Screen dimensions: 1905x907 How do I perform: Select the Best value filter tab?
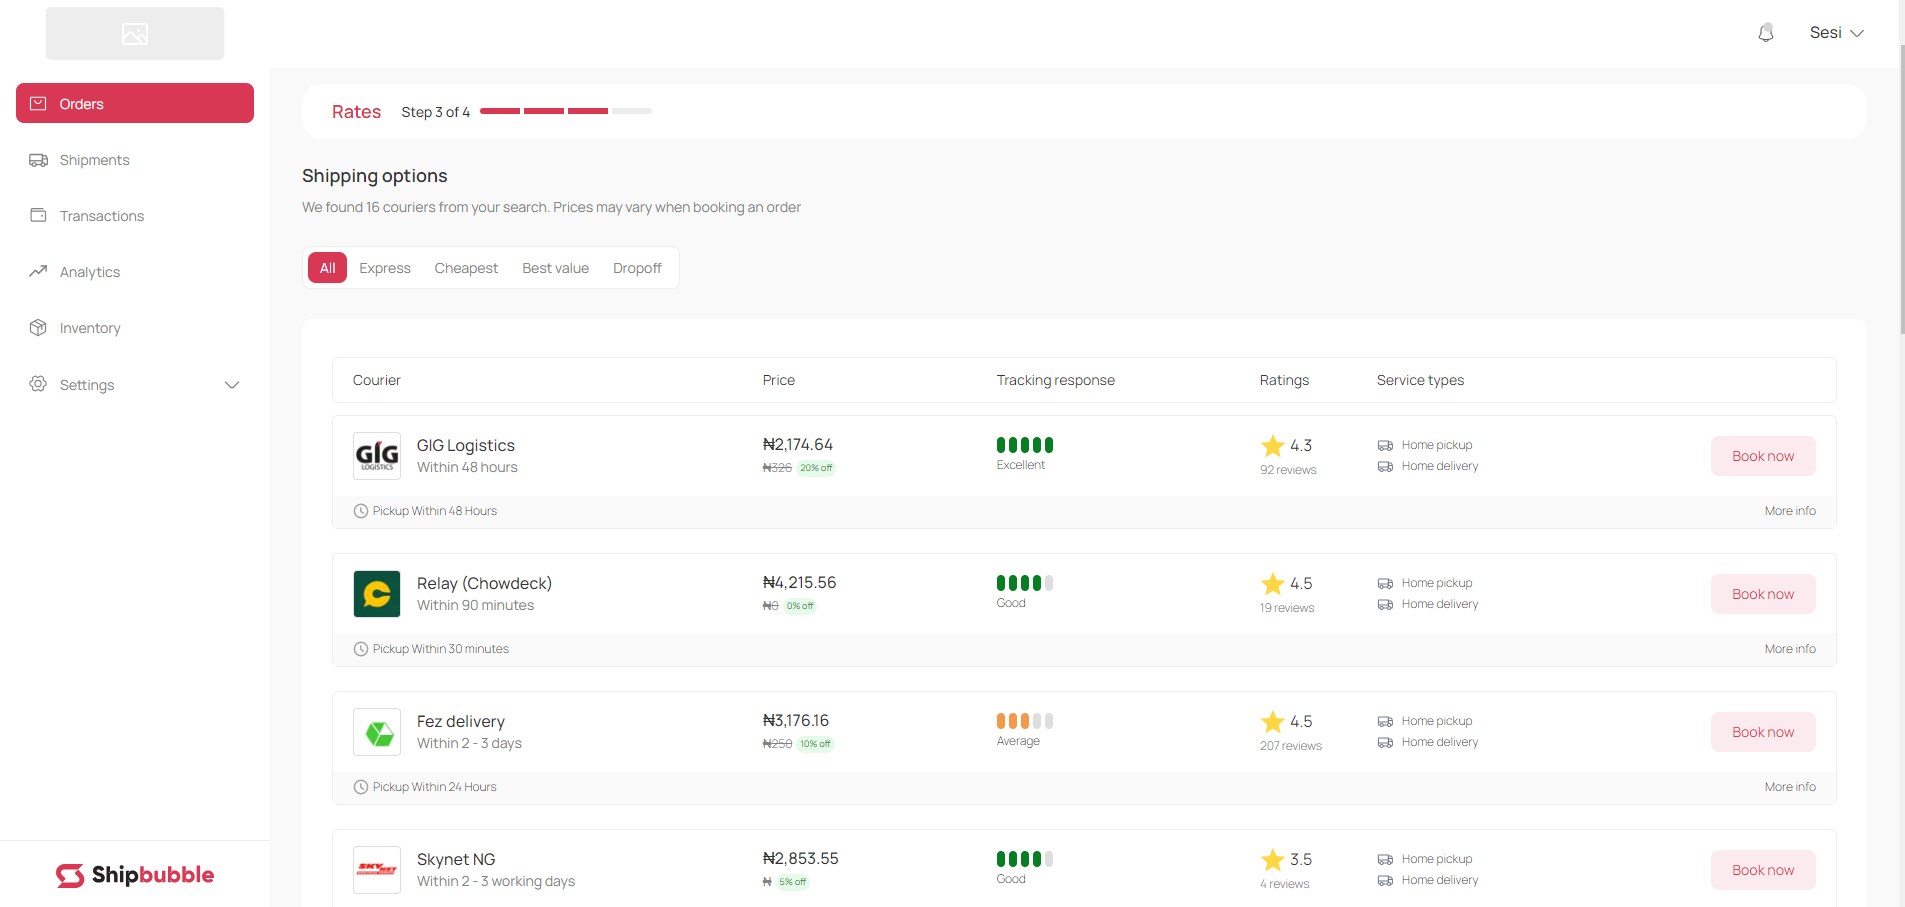click(555, 268)
